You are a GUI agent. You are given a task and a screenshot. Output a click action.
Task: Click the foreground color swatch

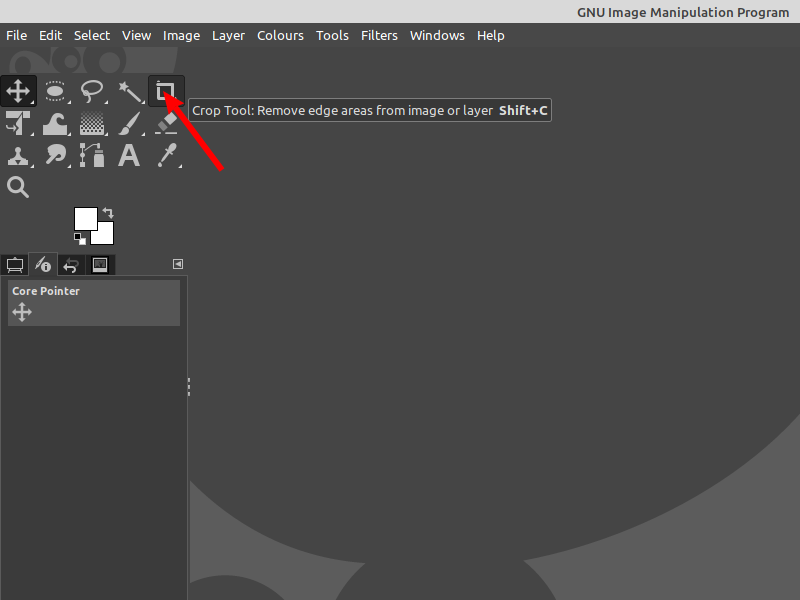click(x=87, y=218)
